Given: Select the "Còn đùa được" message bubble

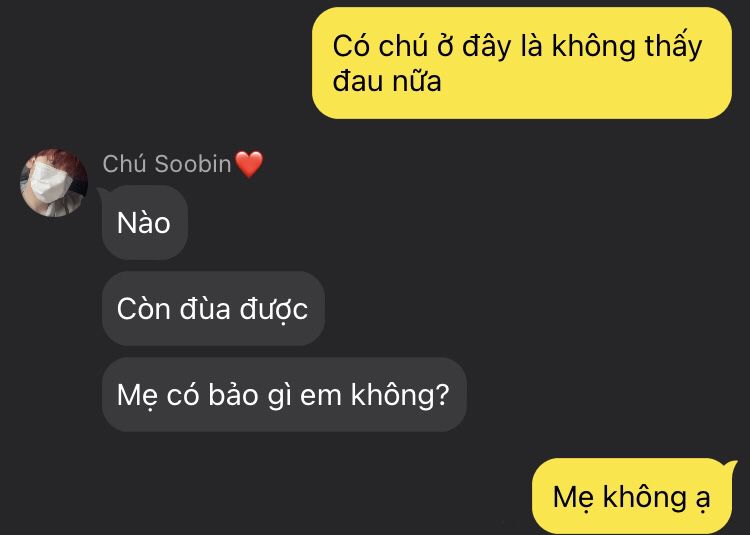Looking at the screenshot, I should (x=213, y=309).
